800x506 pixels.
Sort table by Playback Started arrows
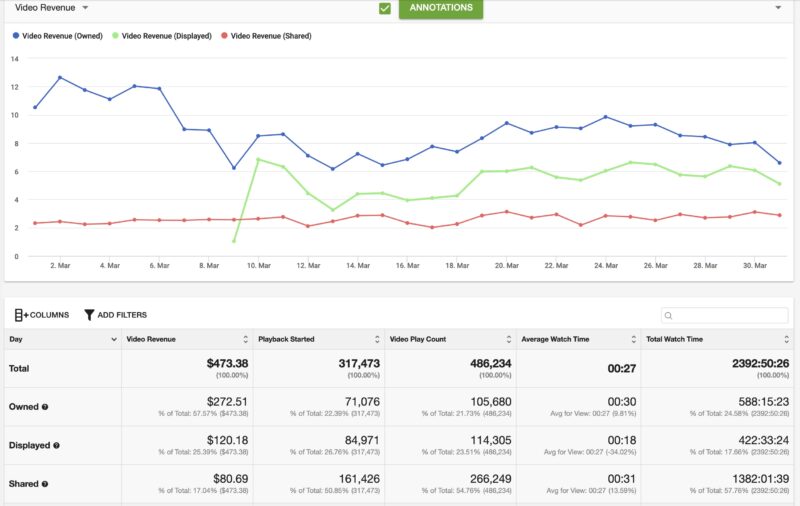click(377, 340)
